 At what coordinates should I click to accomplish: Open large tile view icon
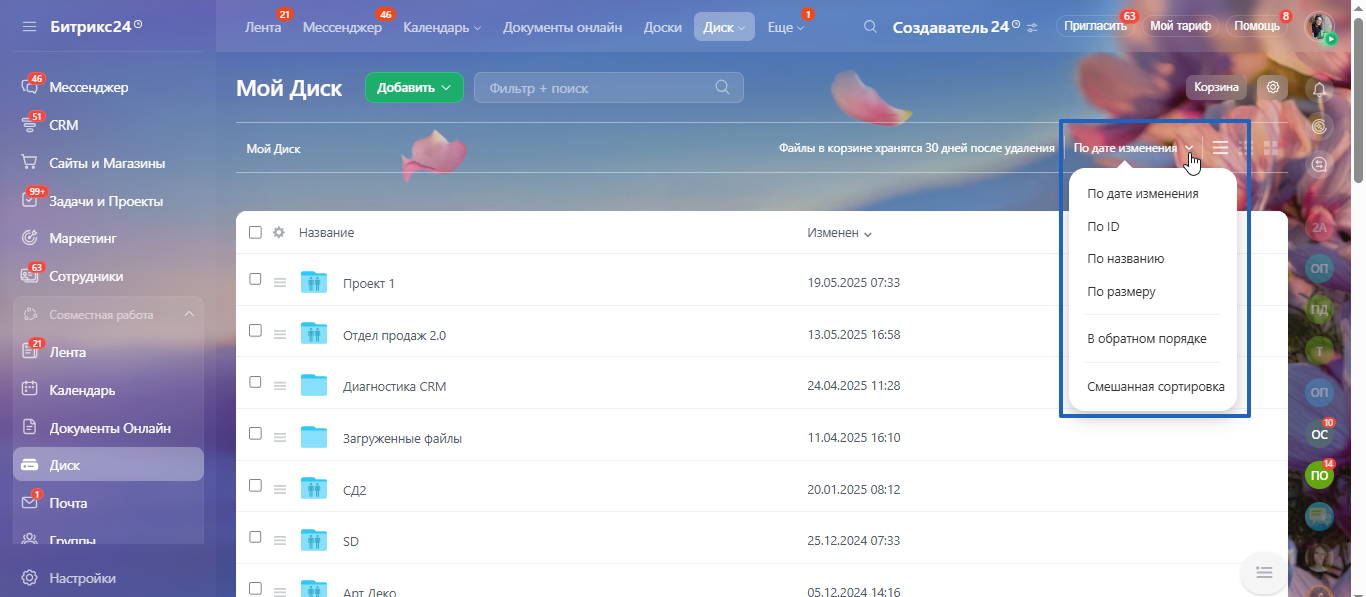(x=1272, y=148)
